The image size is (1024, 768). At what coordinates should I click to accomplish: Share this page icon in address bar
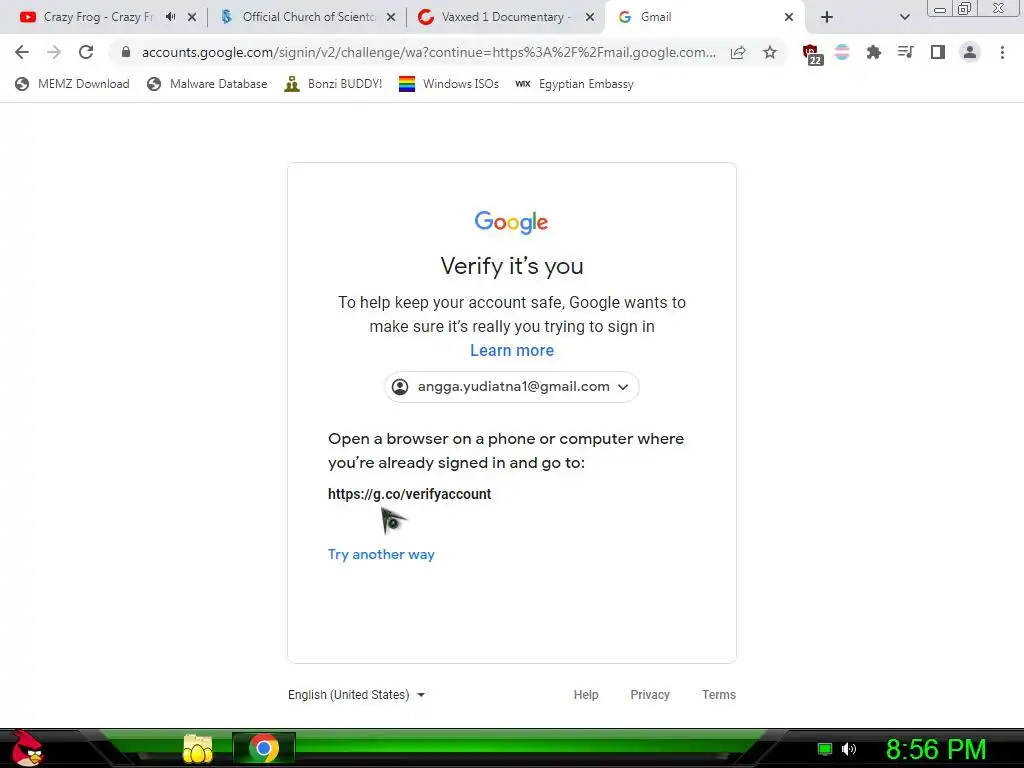point(738,52)
